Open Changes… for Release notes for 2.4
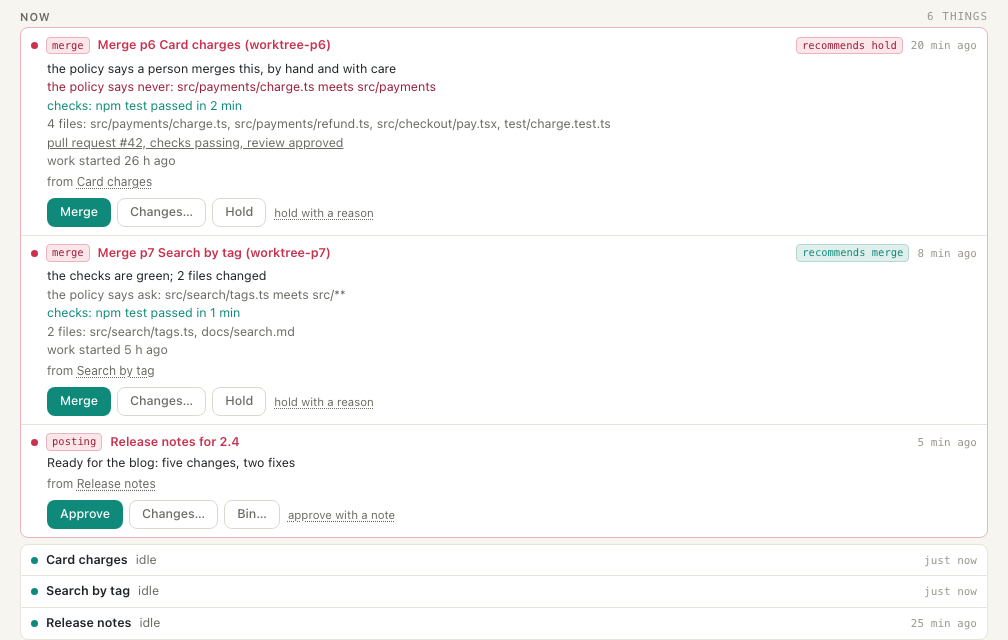The width and height of the screenshot is (1008, 640). point(174,514)
